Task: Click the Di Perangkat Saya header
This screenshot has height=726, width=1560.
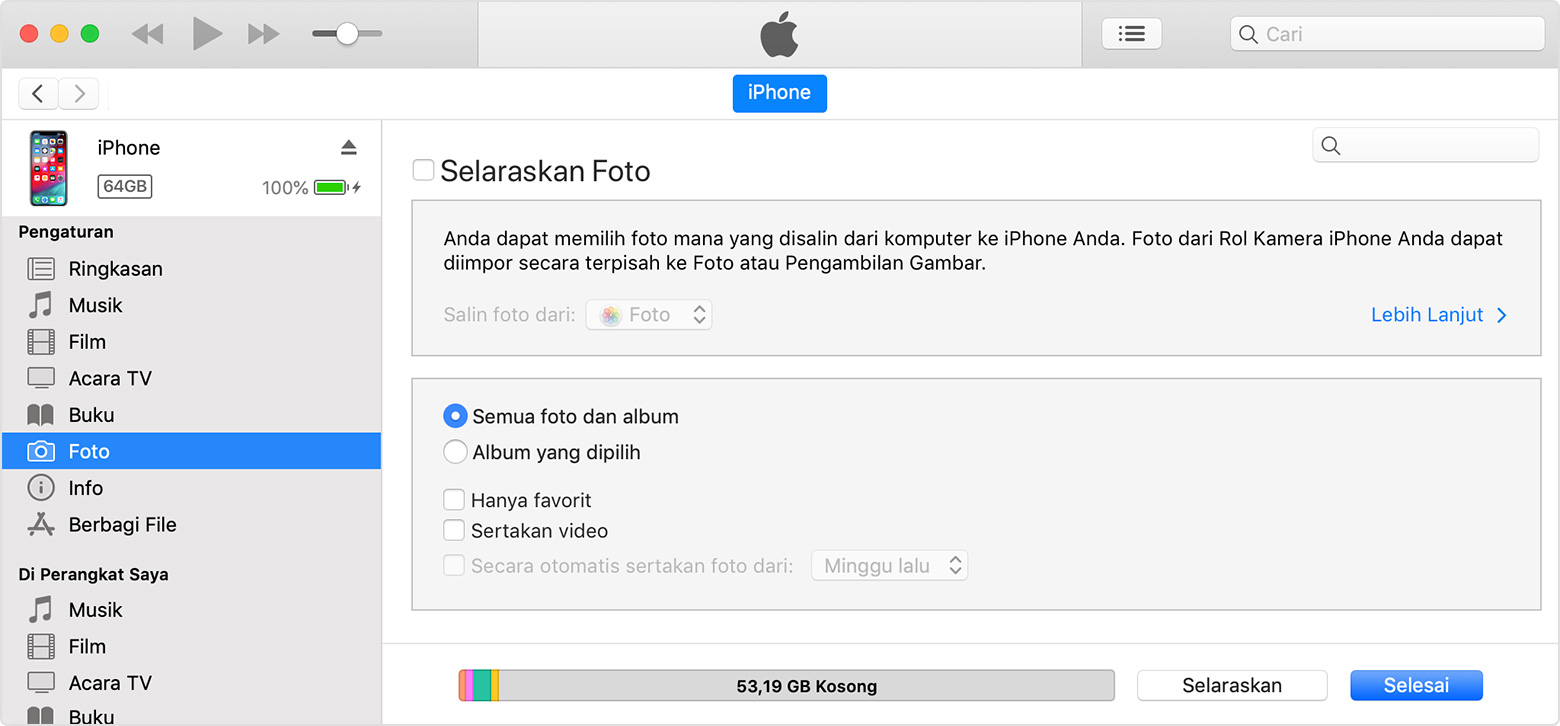Action: pos(94,575)
